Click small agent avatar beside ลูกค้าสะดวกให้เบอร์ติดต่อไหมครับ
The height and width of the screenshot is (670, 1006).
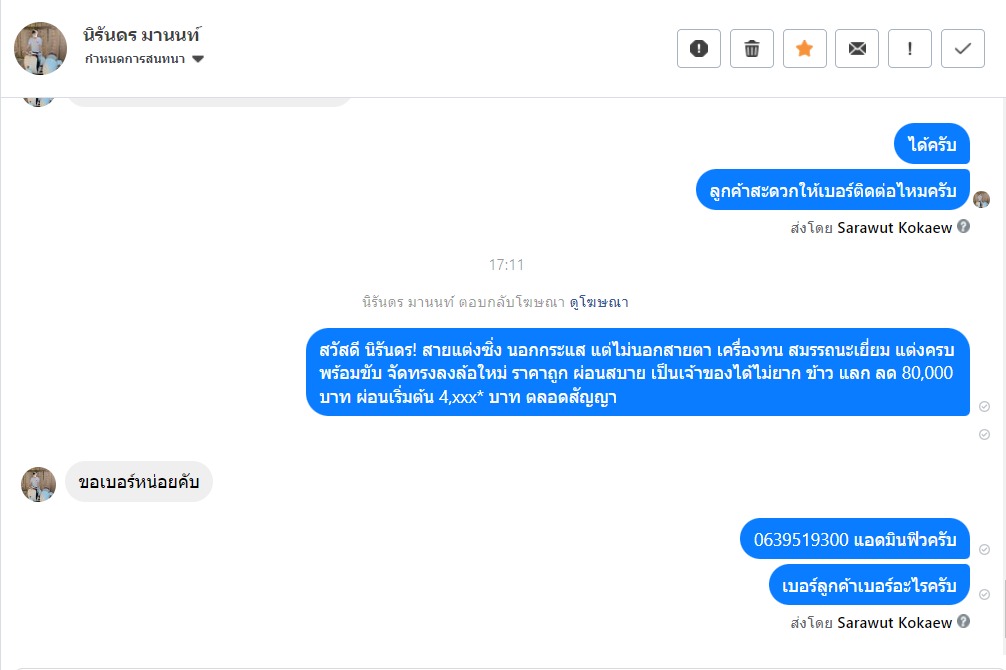(981, 200)
